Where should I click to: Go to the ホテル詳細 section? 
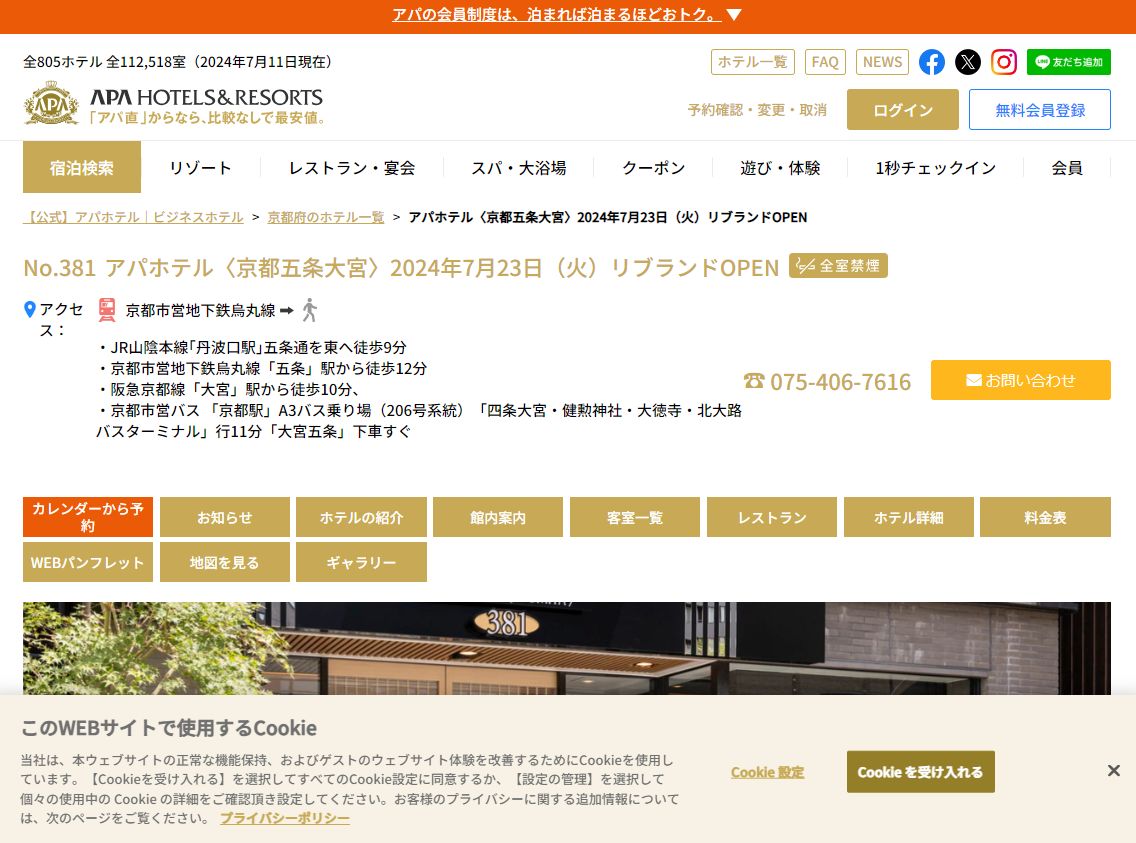click(909, 517)
